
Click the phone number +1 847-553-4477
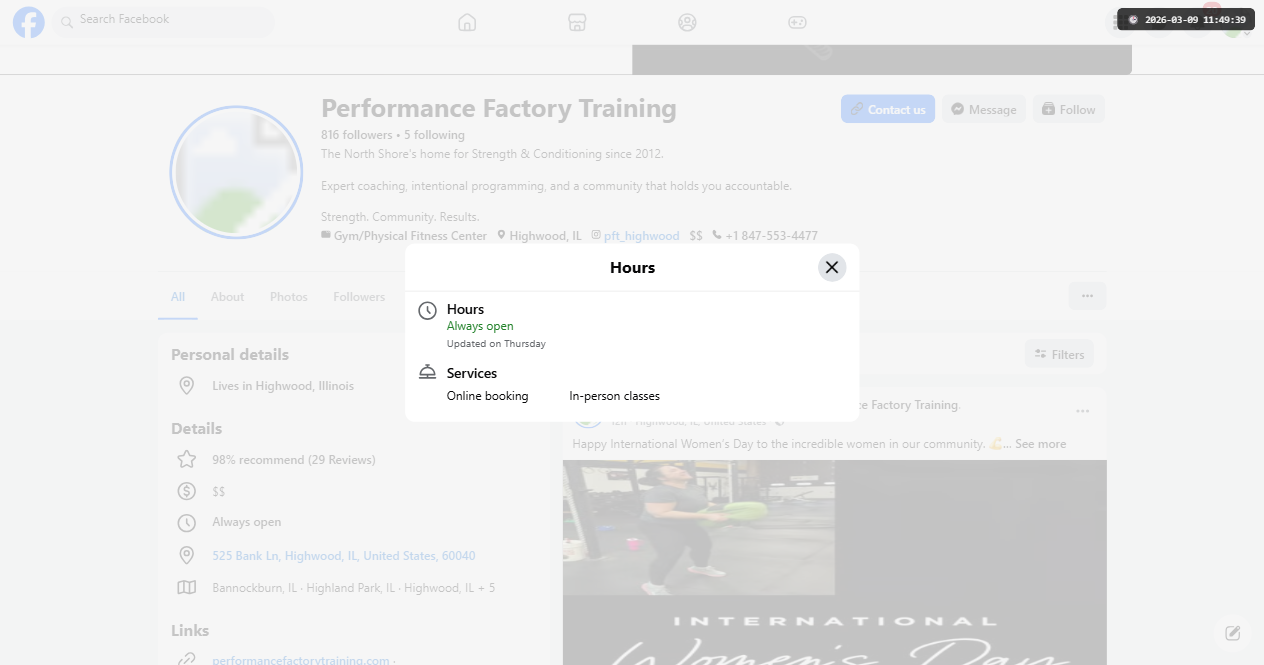[772, 236]
